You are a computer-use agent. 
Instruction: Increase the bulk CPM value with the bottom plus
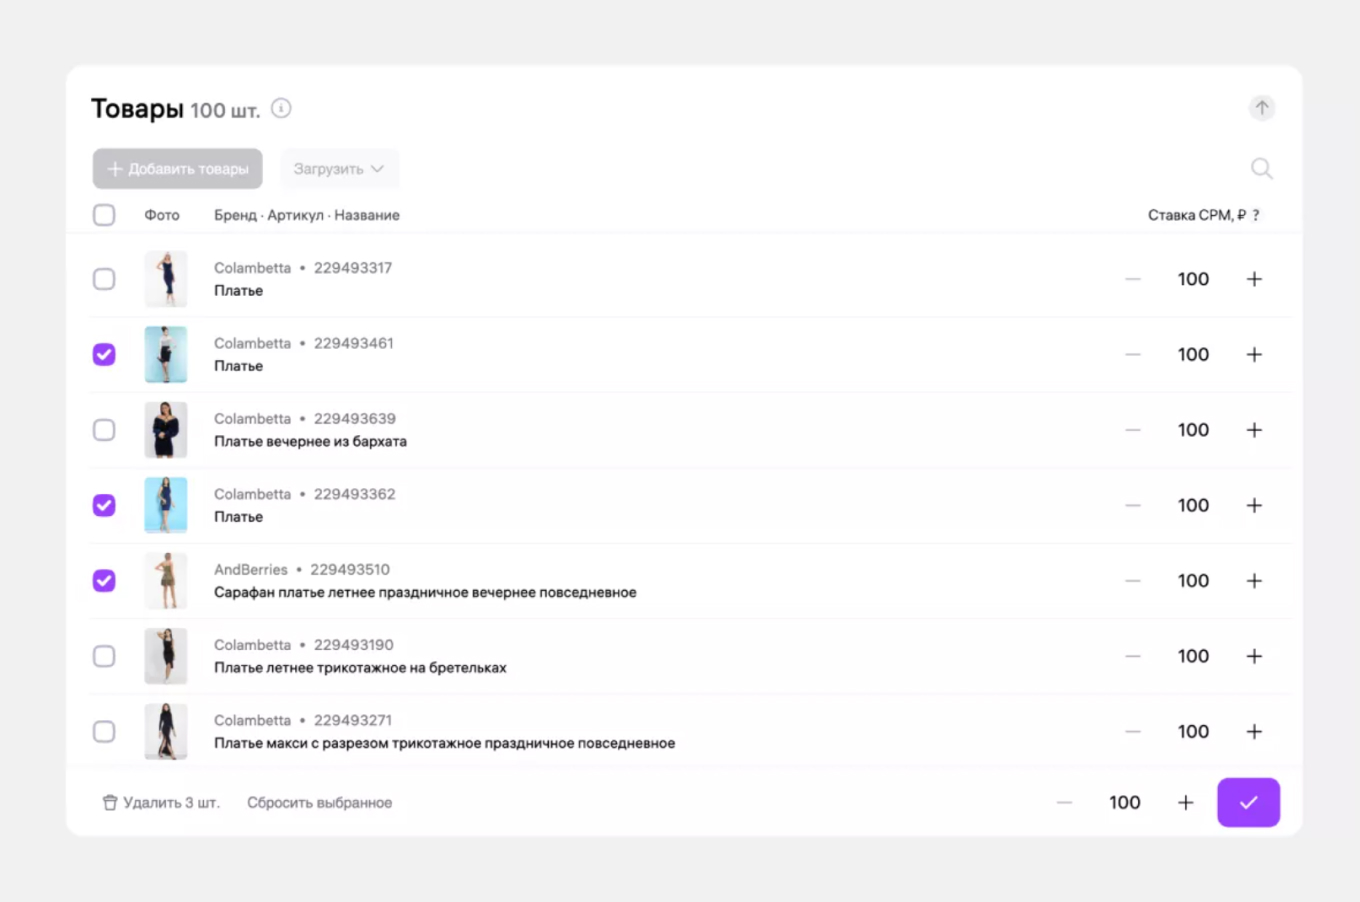pos(1186,802)
